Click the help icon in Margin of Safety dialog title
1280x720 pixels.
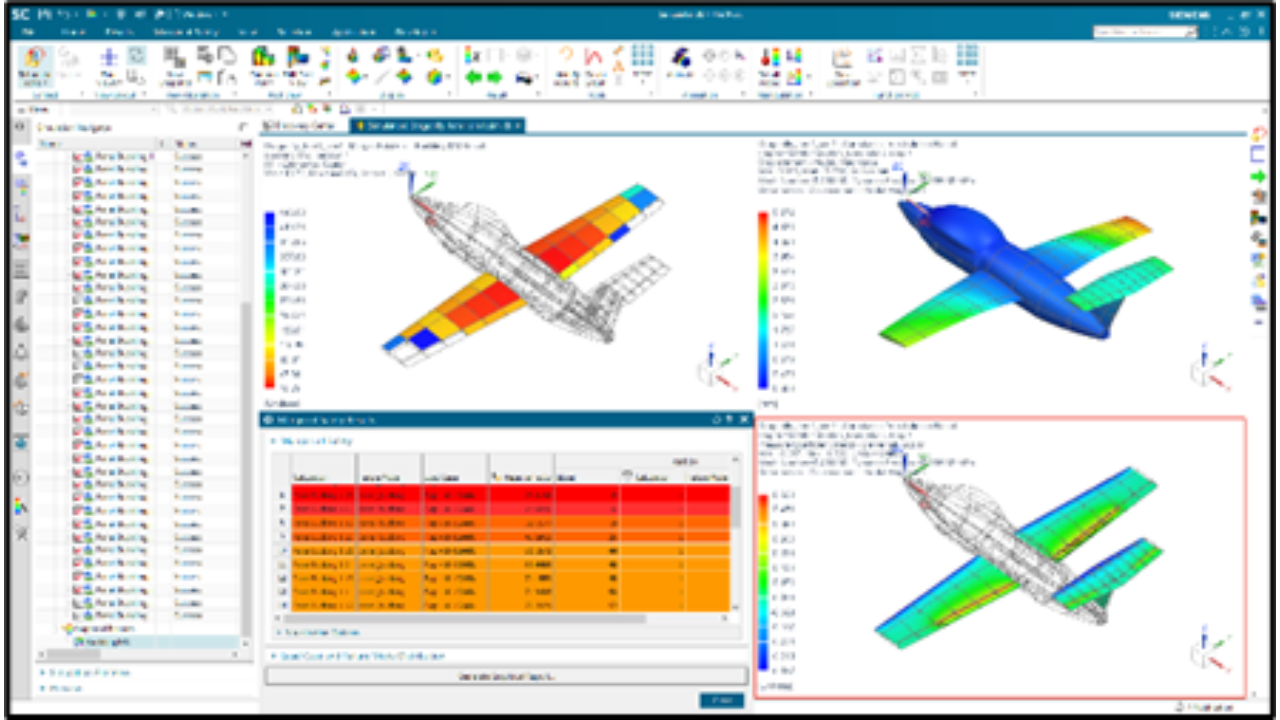tap(730, 420)
